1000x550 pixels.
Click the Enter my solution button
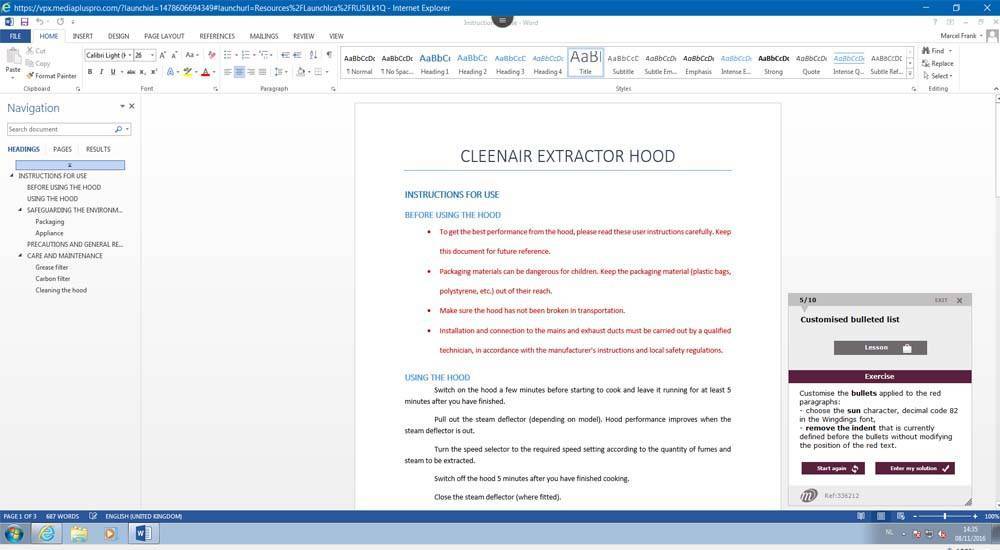pos(915,468)
